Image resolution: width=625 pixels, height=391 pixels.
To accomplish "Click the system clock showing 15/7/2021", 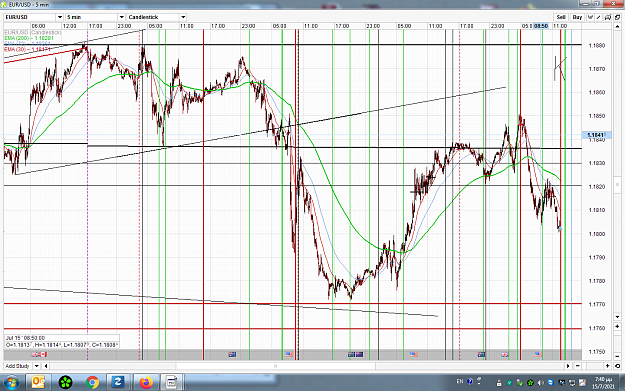I will [x=603, y=383].
